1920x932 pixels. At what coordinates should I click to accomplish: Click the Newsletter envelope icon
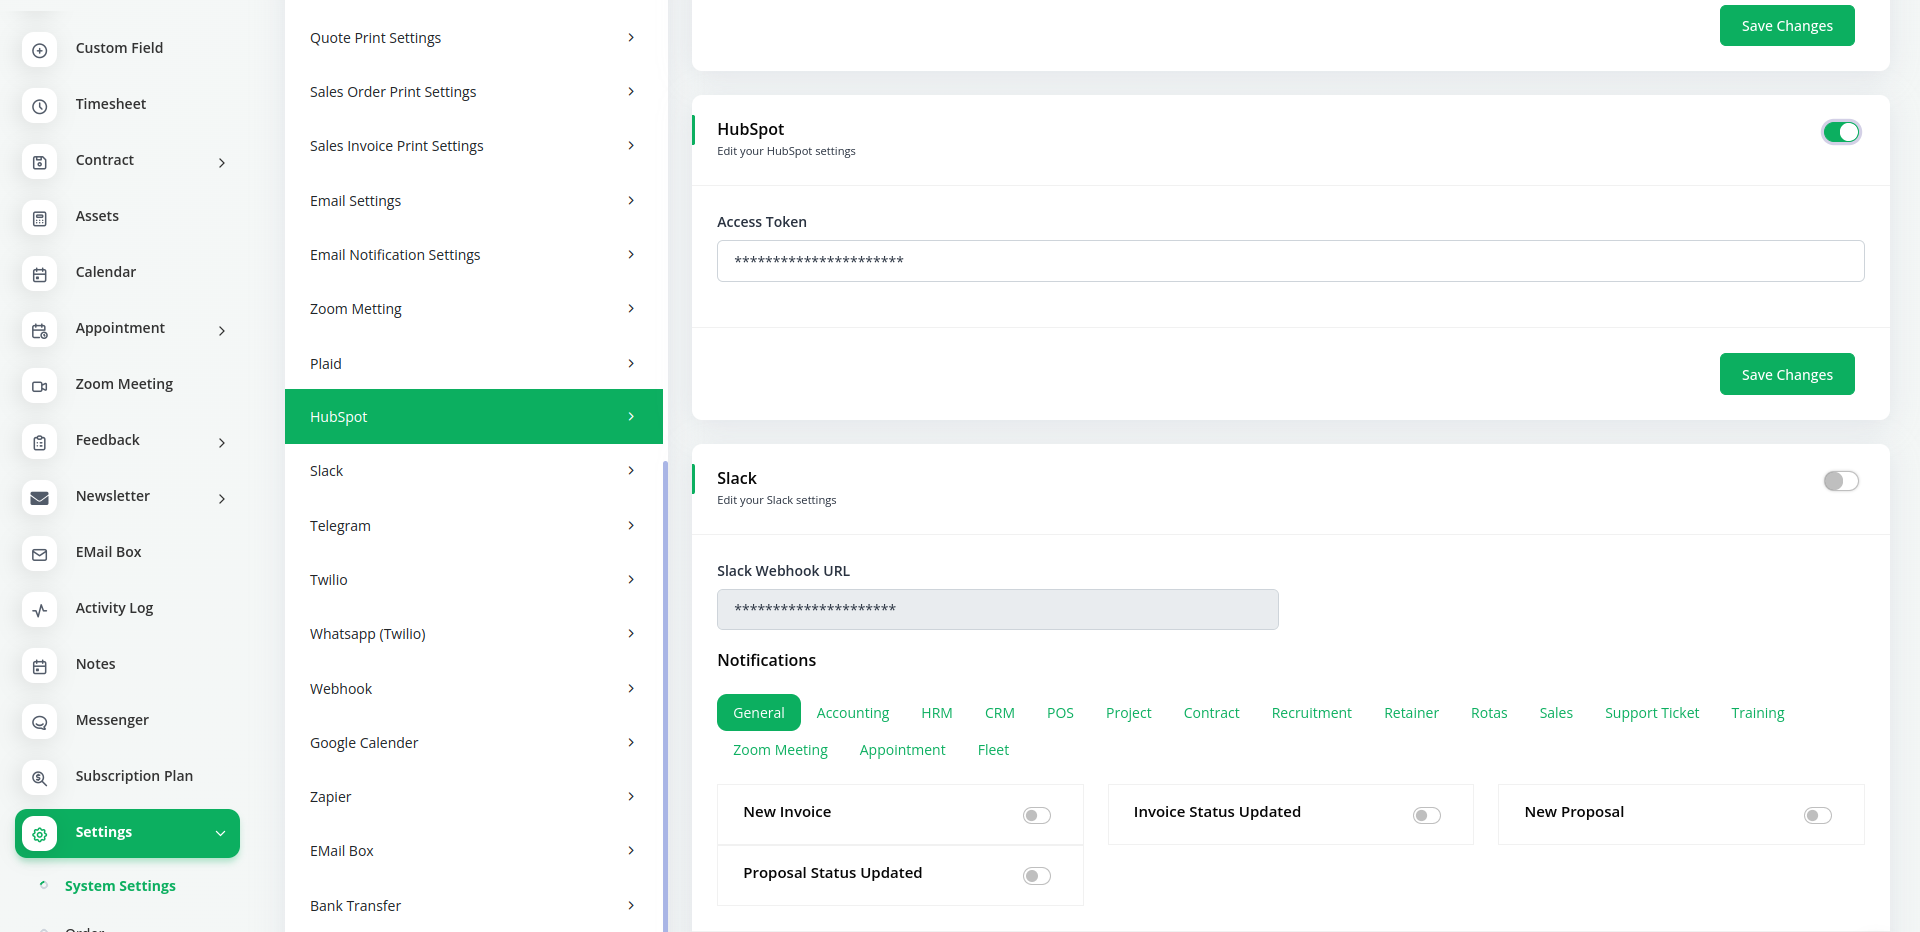point(40,498)
